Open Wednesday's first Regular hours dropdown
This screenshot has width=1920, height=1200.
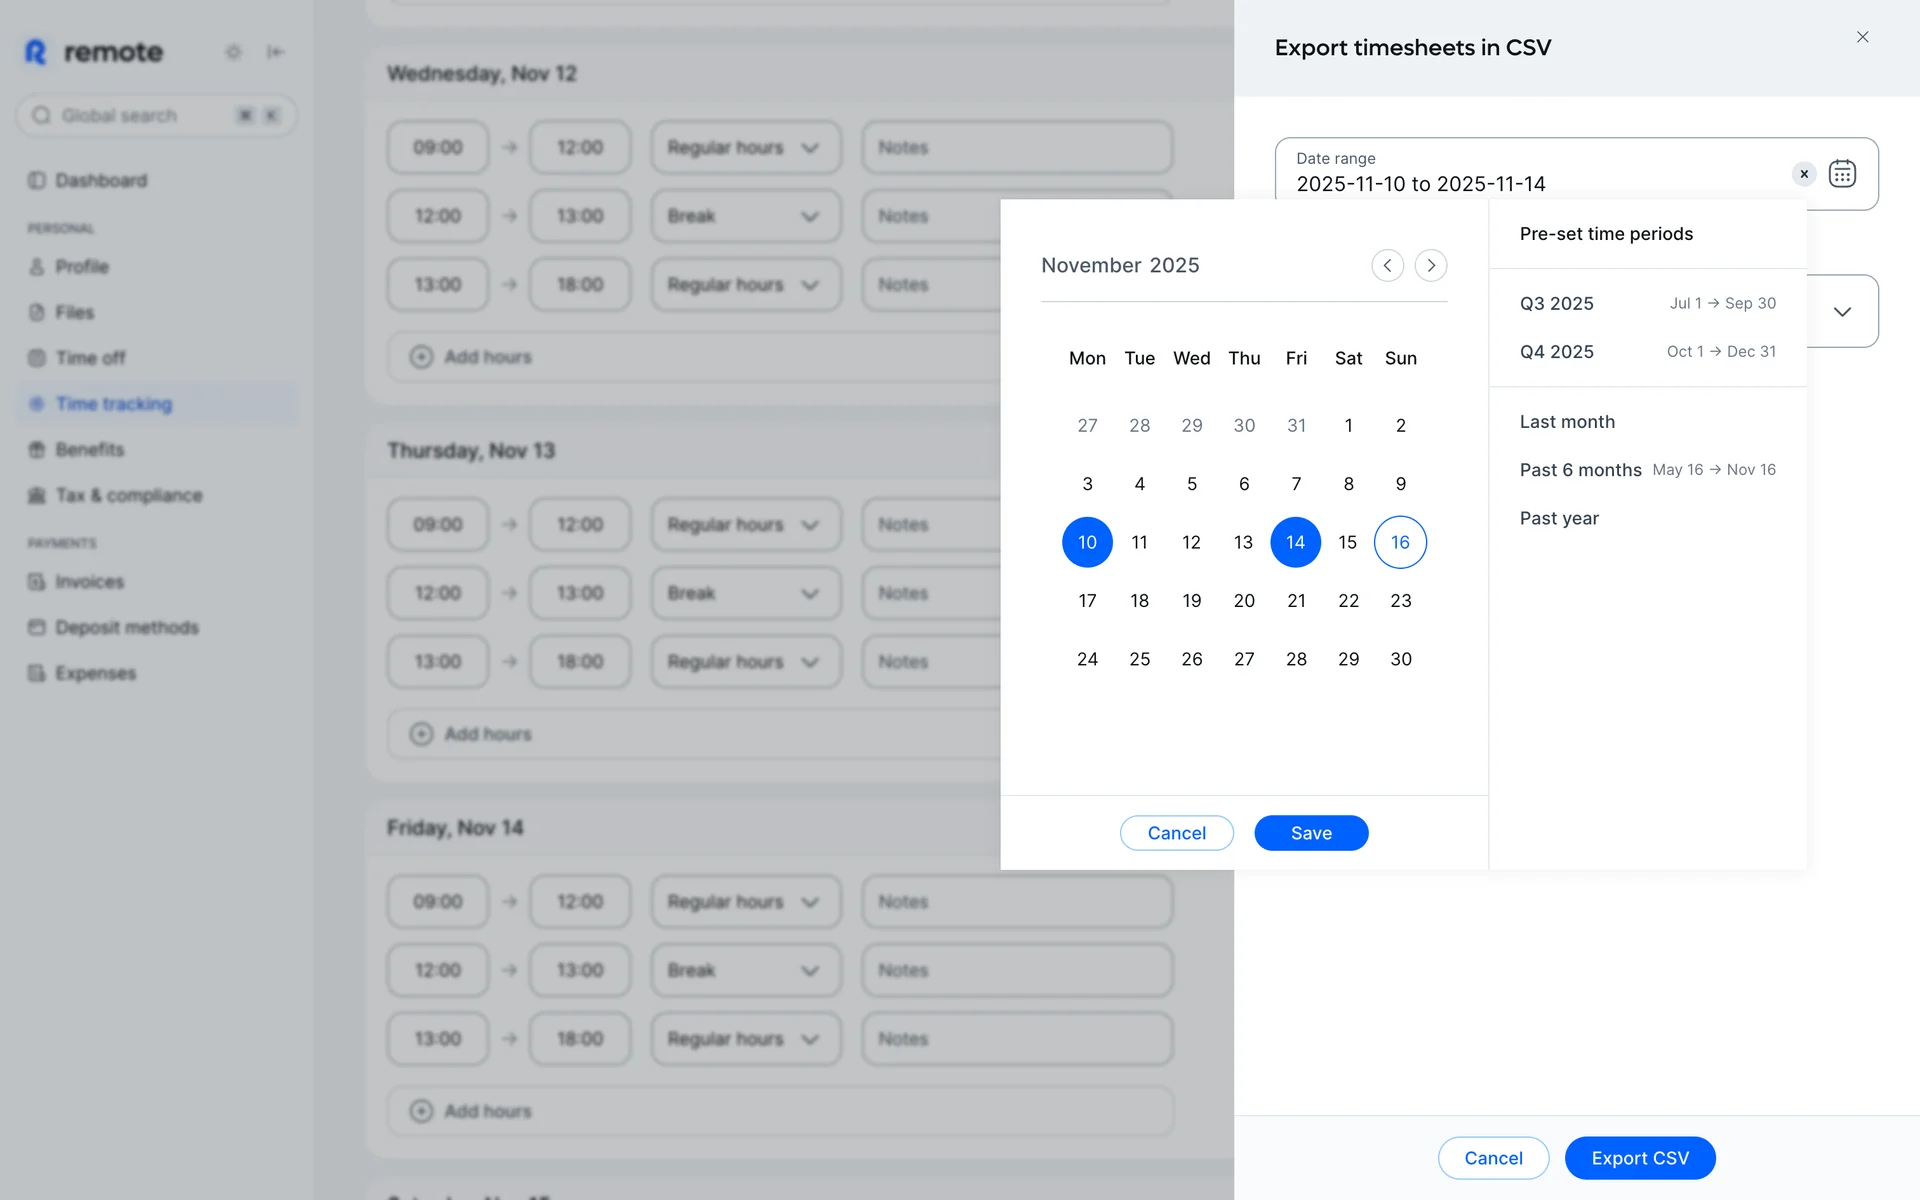point(745,148)
